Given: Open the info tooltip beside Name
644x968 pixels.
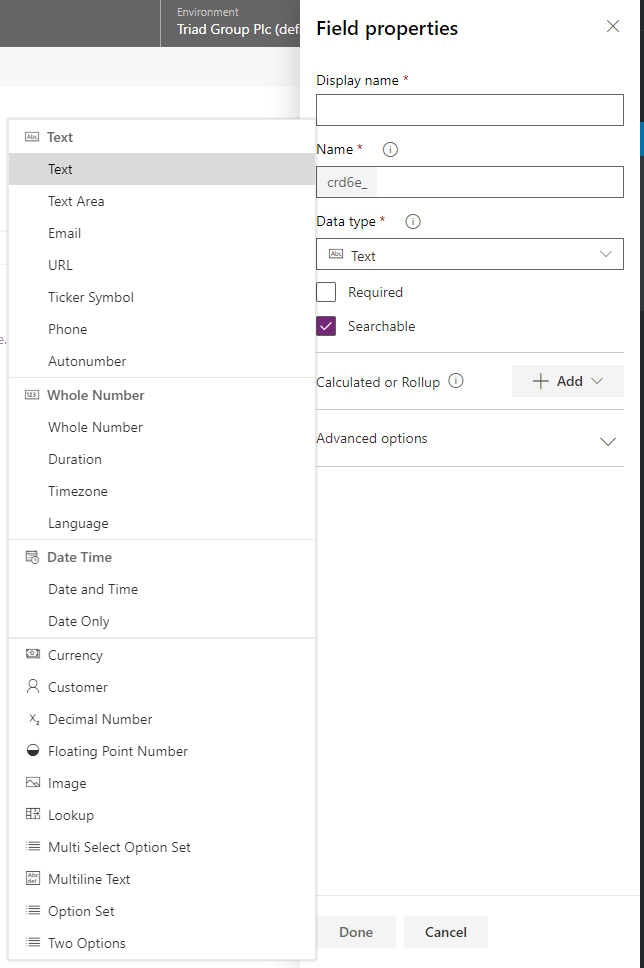Looking at the screenshot, I should pyautogui.click(x=390, y=149).
